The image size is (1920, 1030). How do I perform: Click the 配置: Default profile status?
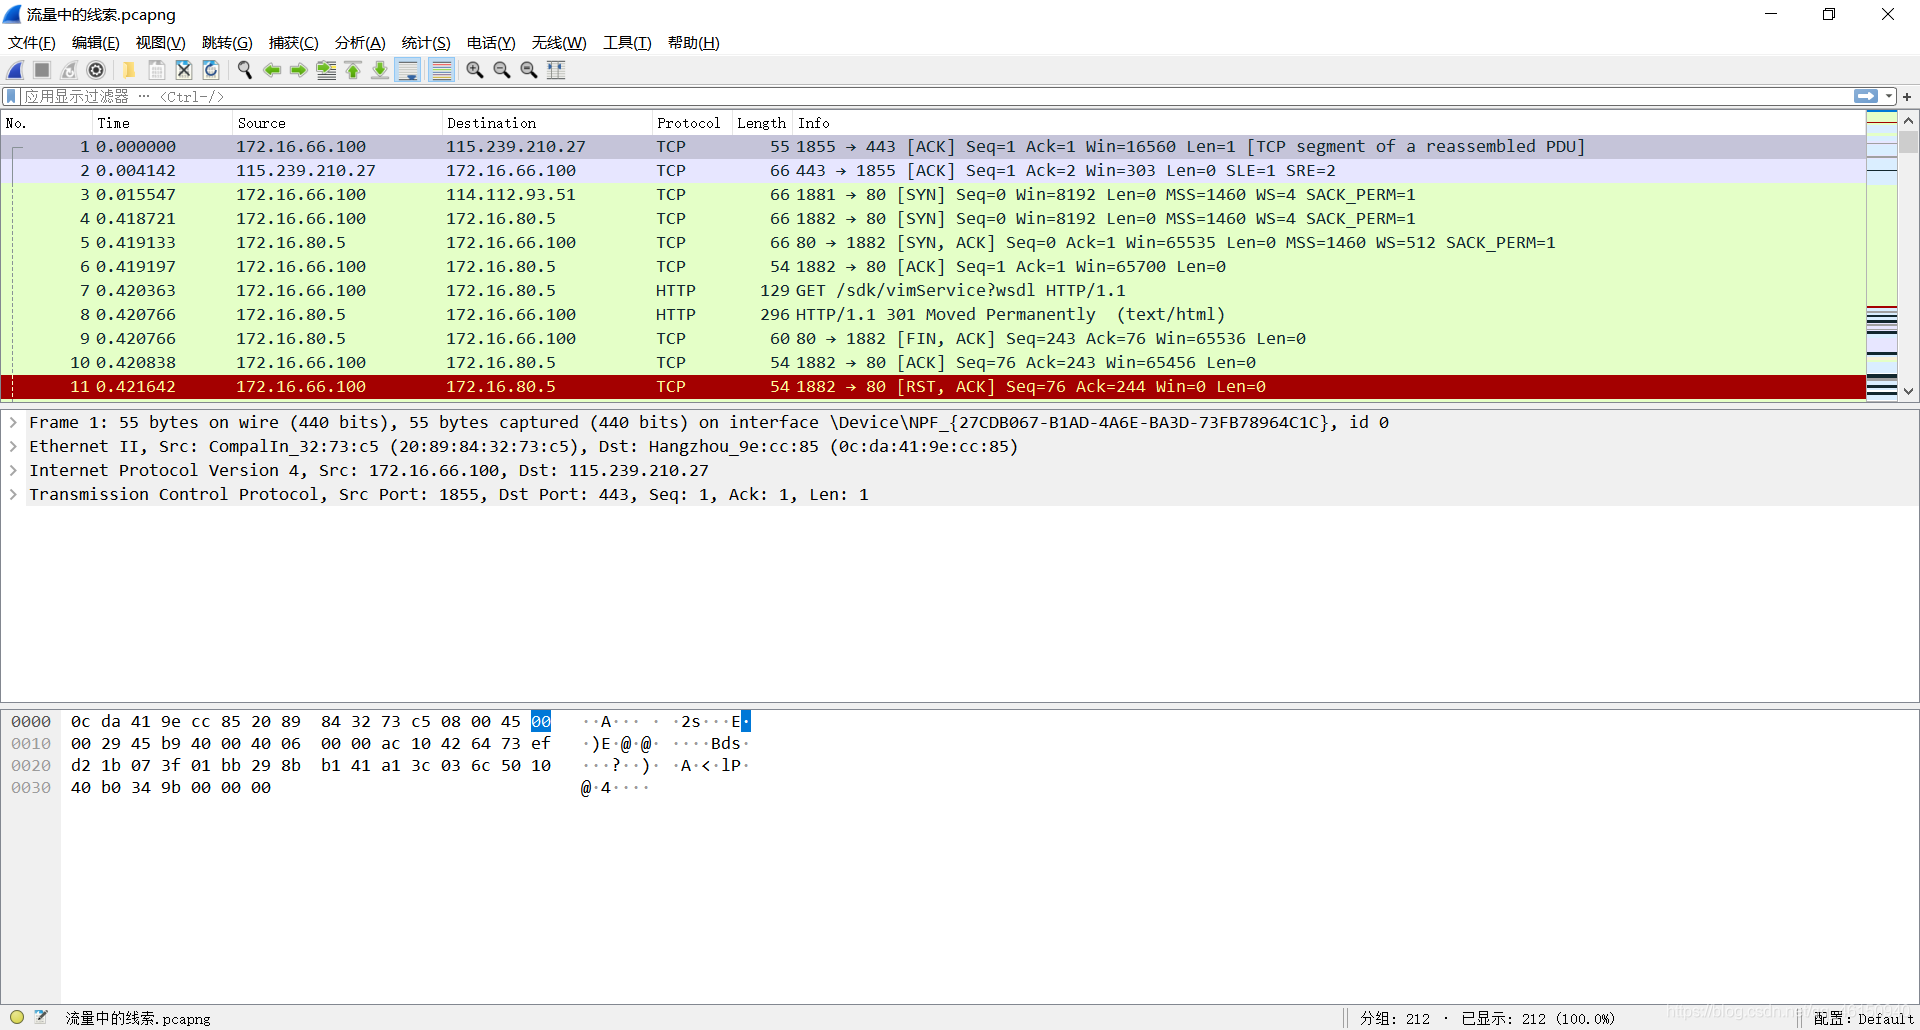(x=1863, y=1018)
